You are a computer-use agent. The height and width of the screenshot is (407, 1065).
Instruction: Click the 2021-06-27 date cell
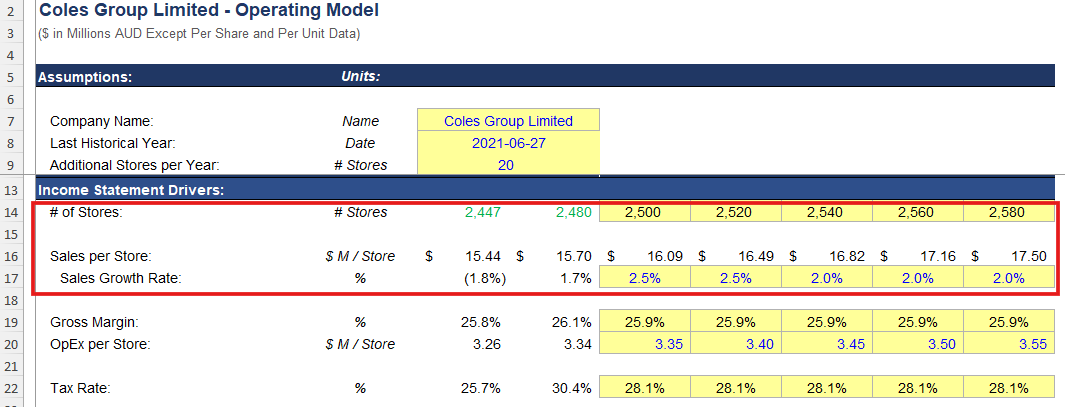pyautogui.click(x=508, y=143)
